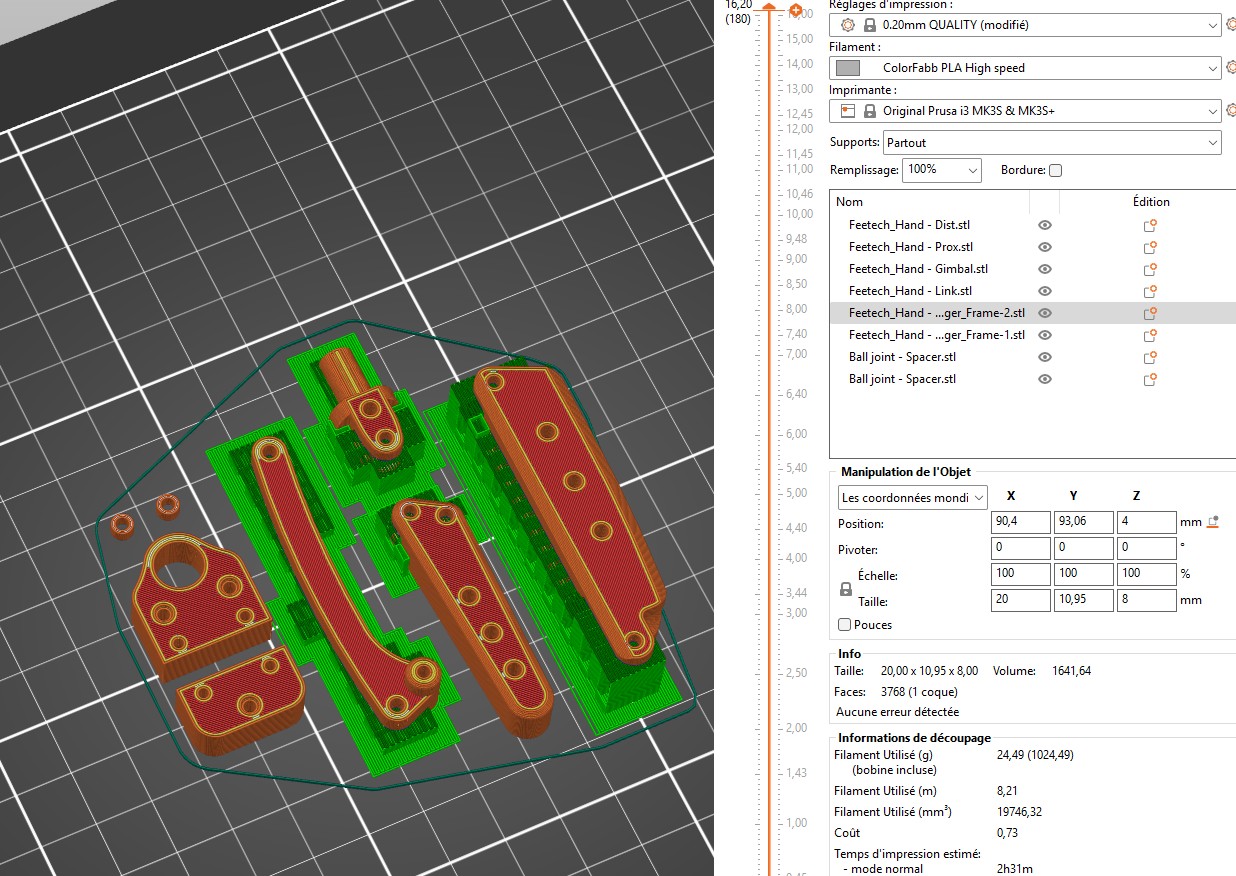Enable the Bordure checkbox
1236x876 pixels.
[1055, 170]
